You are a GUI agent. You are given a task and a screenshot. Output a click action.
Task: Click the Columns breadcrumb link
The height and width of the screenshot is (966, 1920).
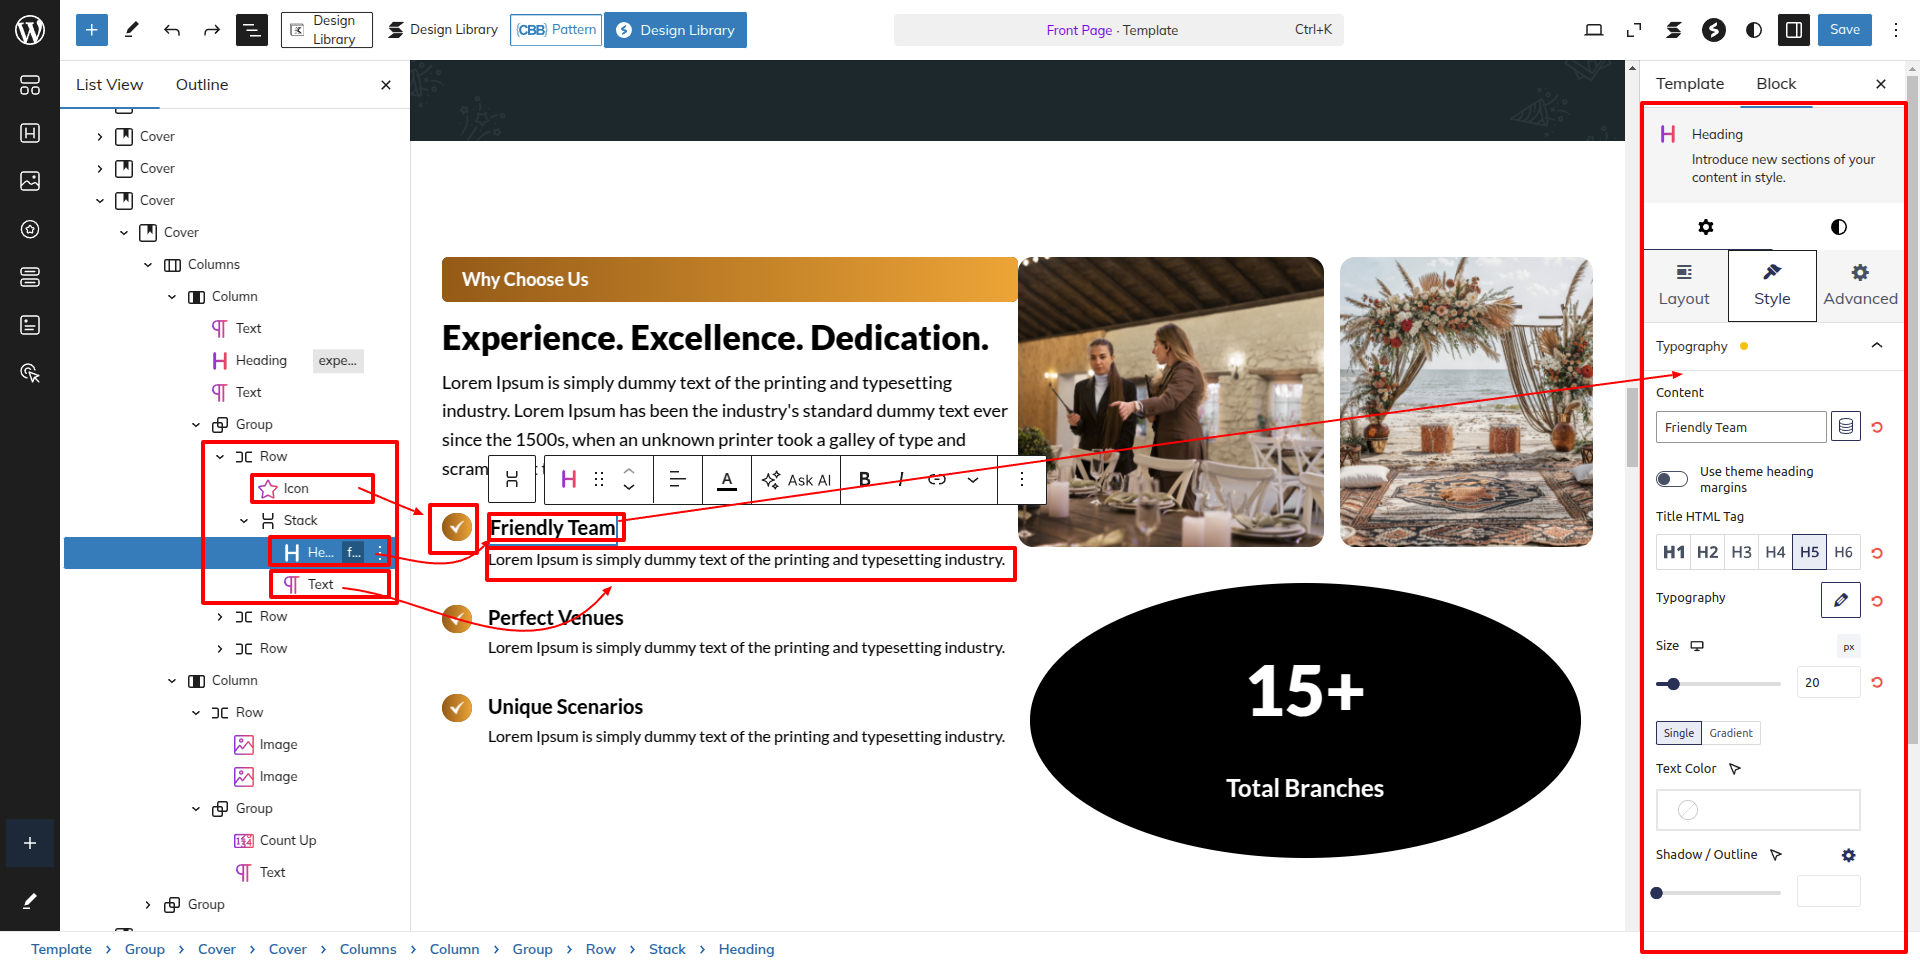tap(367, 949)
